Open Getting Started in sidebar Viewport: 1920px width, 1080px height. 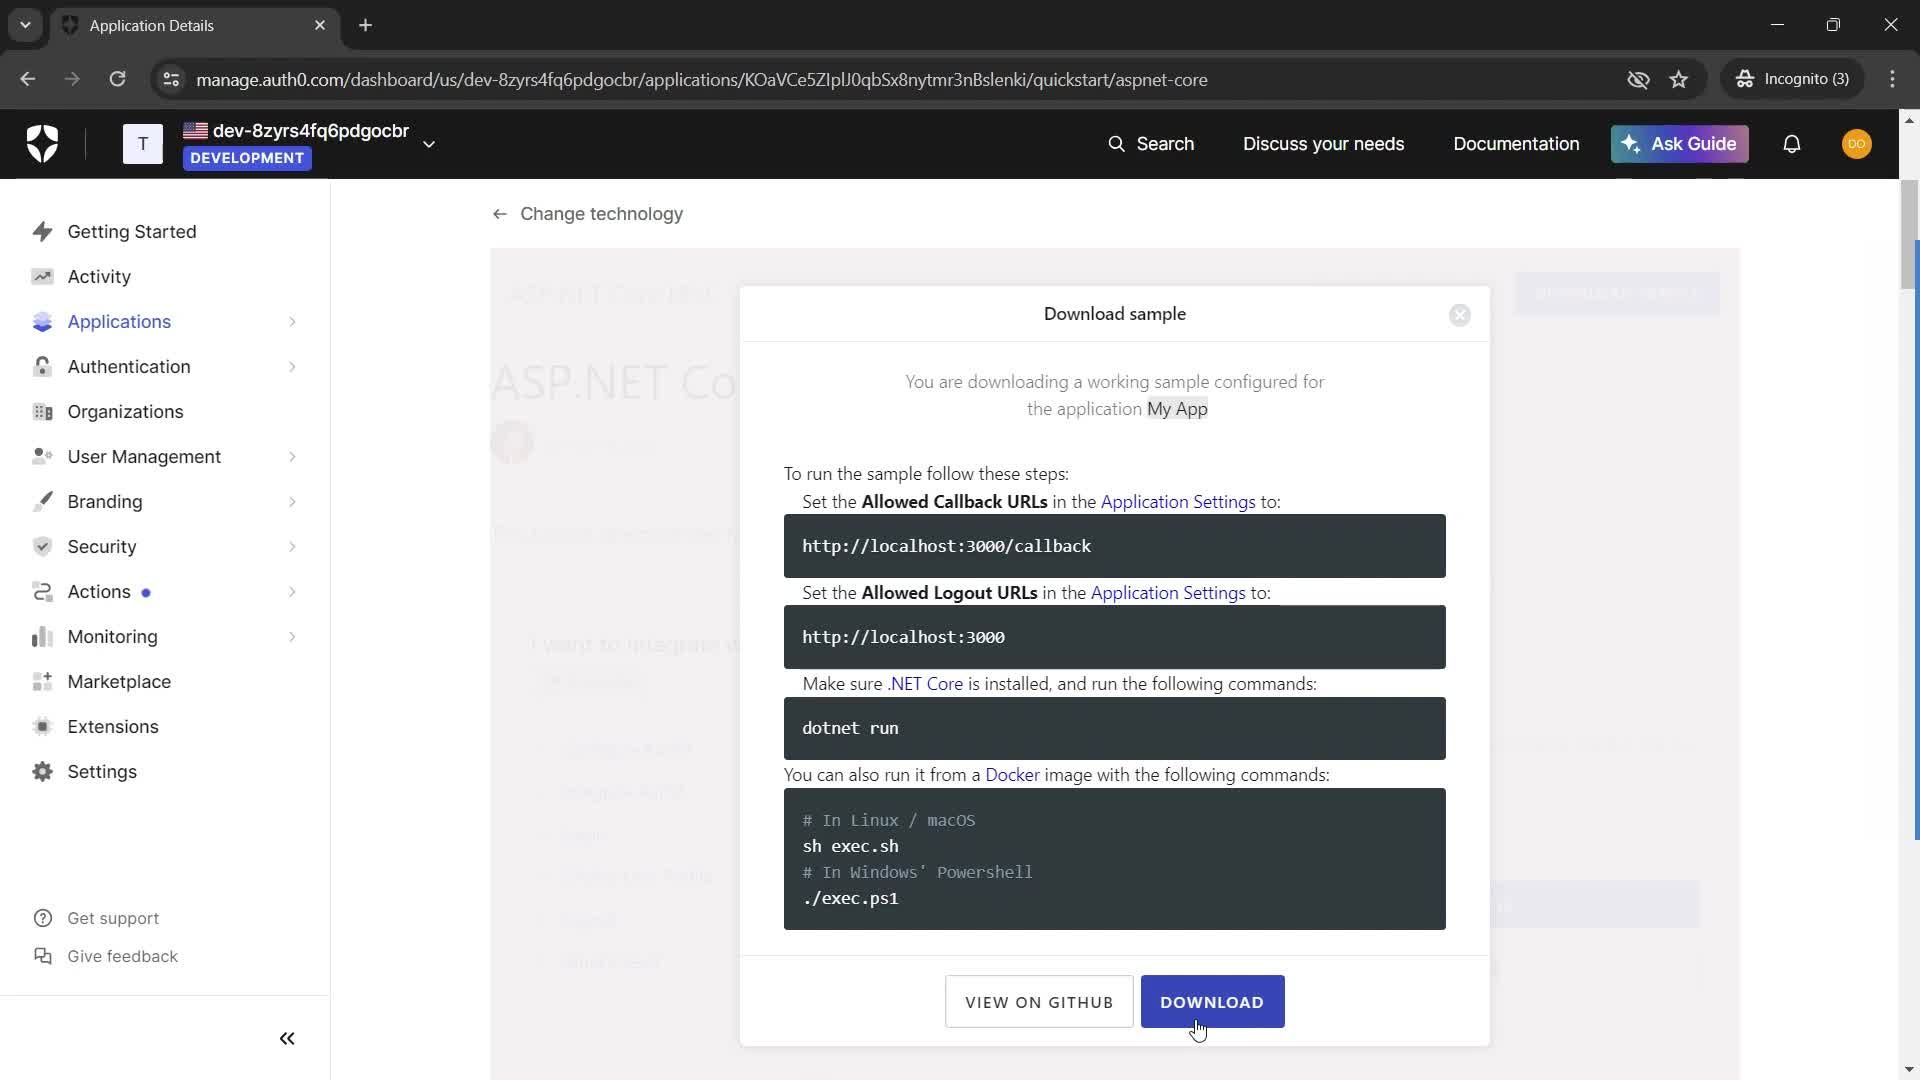click(x=132, y=232)
